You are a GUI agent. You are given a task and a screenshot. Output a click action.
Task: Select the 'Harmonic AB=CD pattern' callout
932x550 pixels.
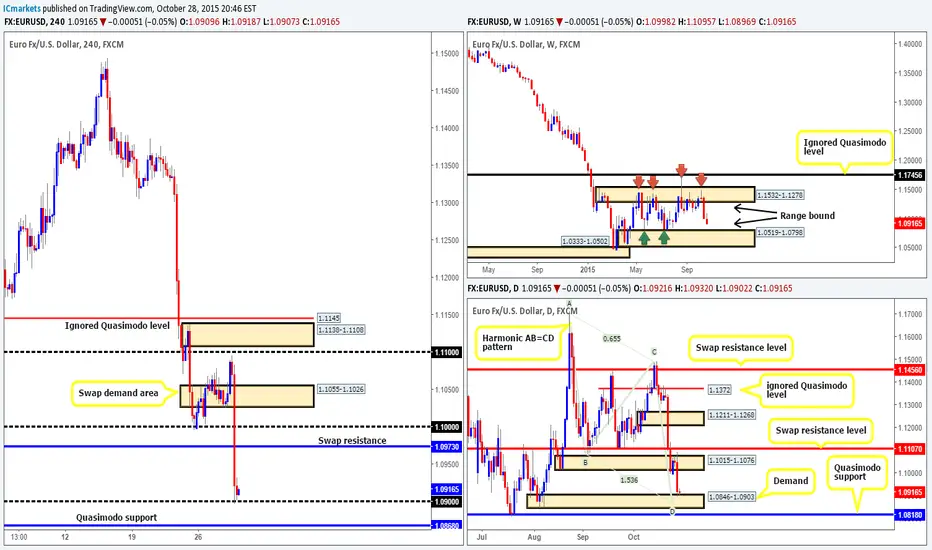[x=518, y=342]
